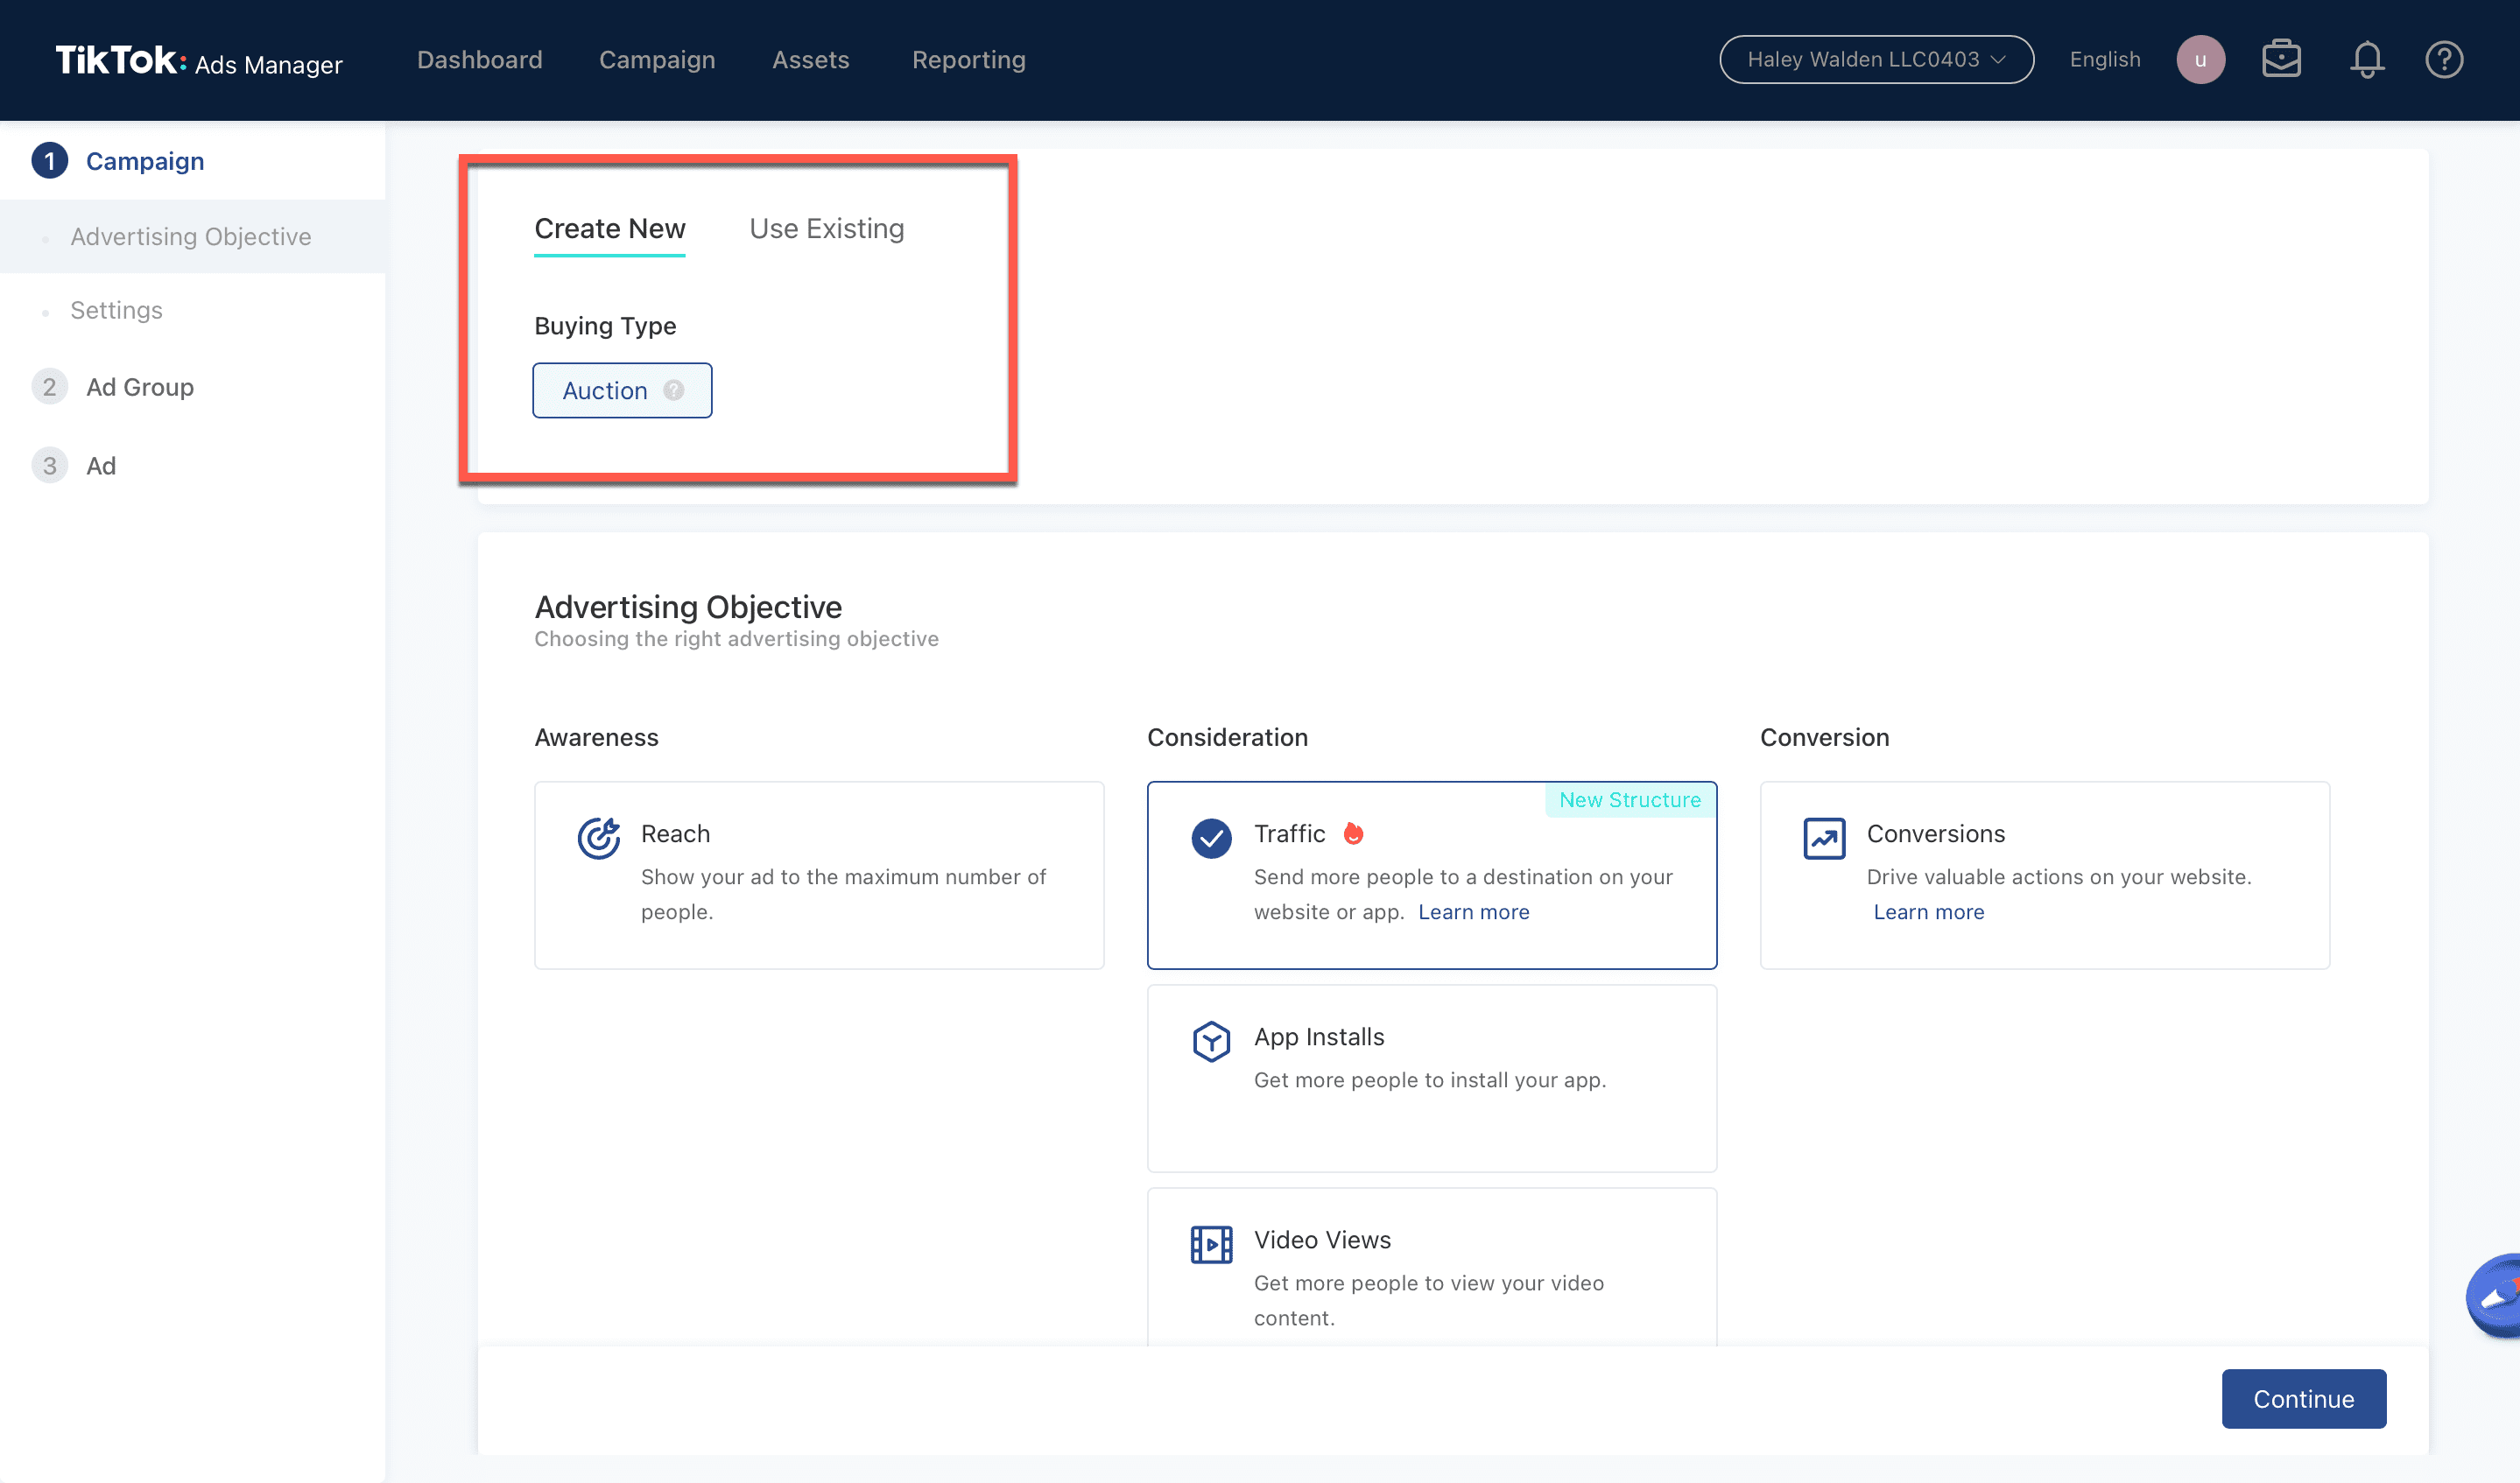
Task: Click the user avatar icon
Action: click(2199, 60)
